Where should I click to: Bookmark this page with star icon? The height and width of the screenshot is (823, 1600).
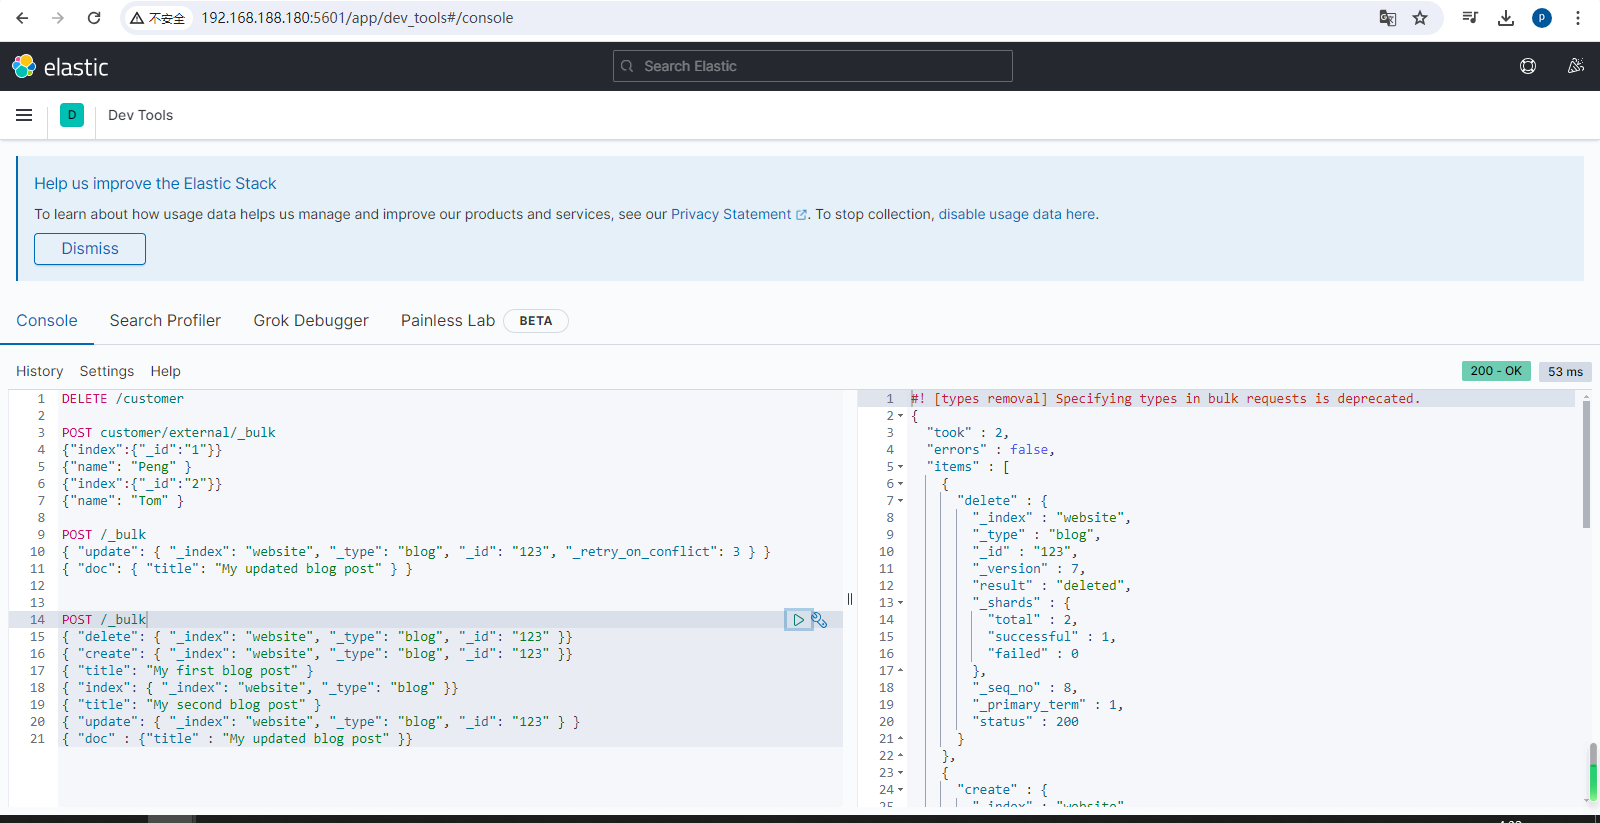point(1420,18)
